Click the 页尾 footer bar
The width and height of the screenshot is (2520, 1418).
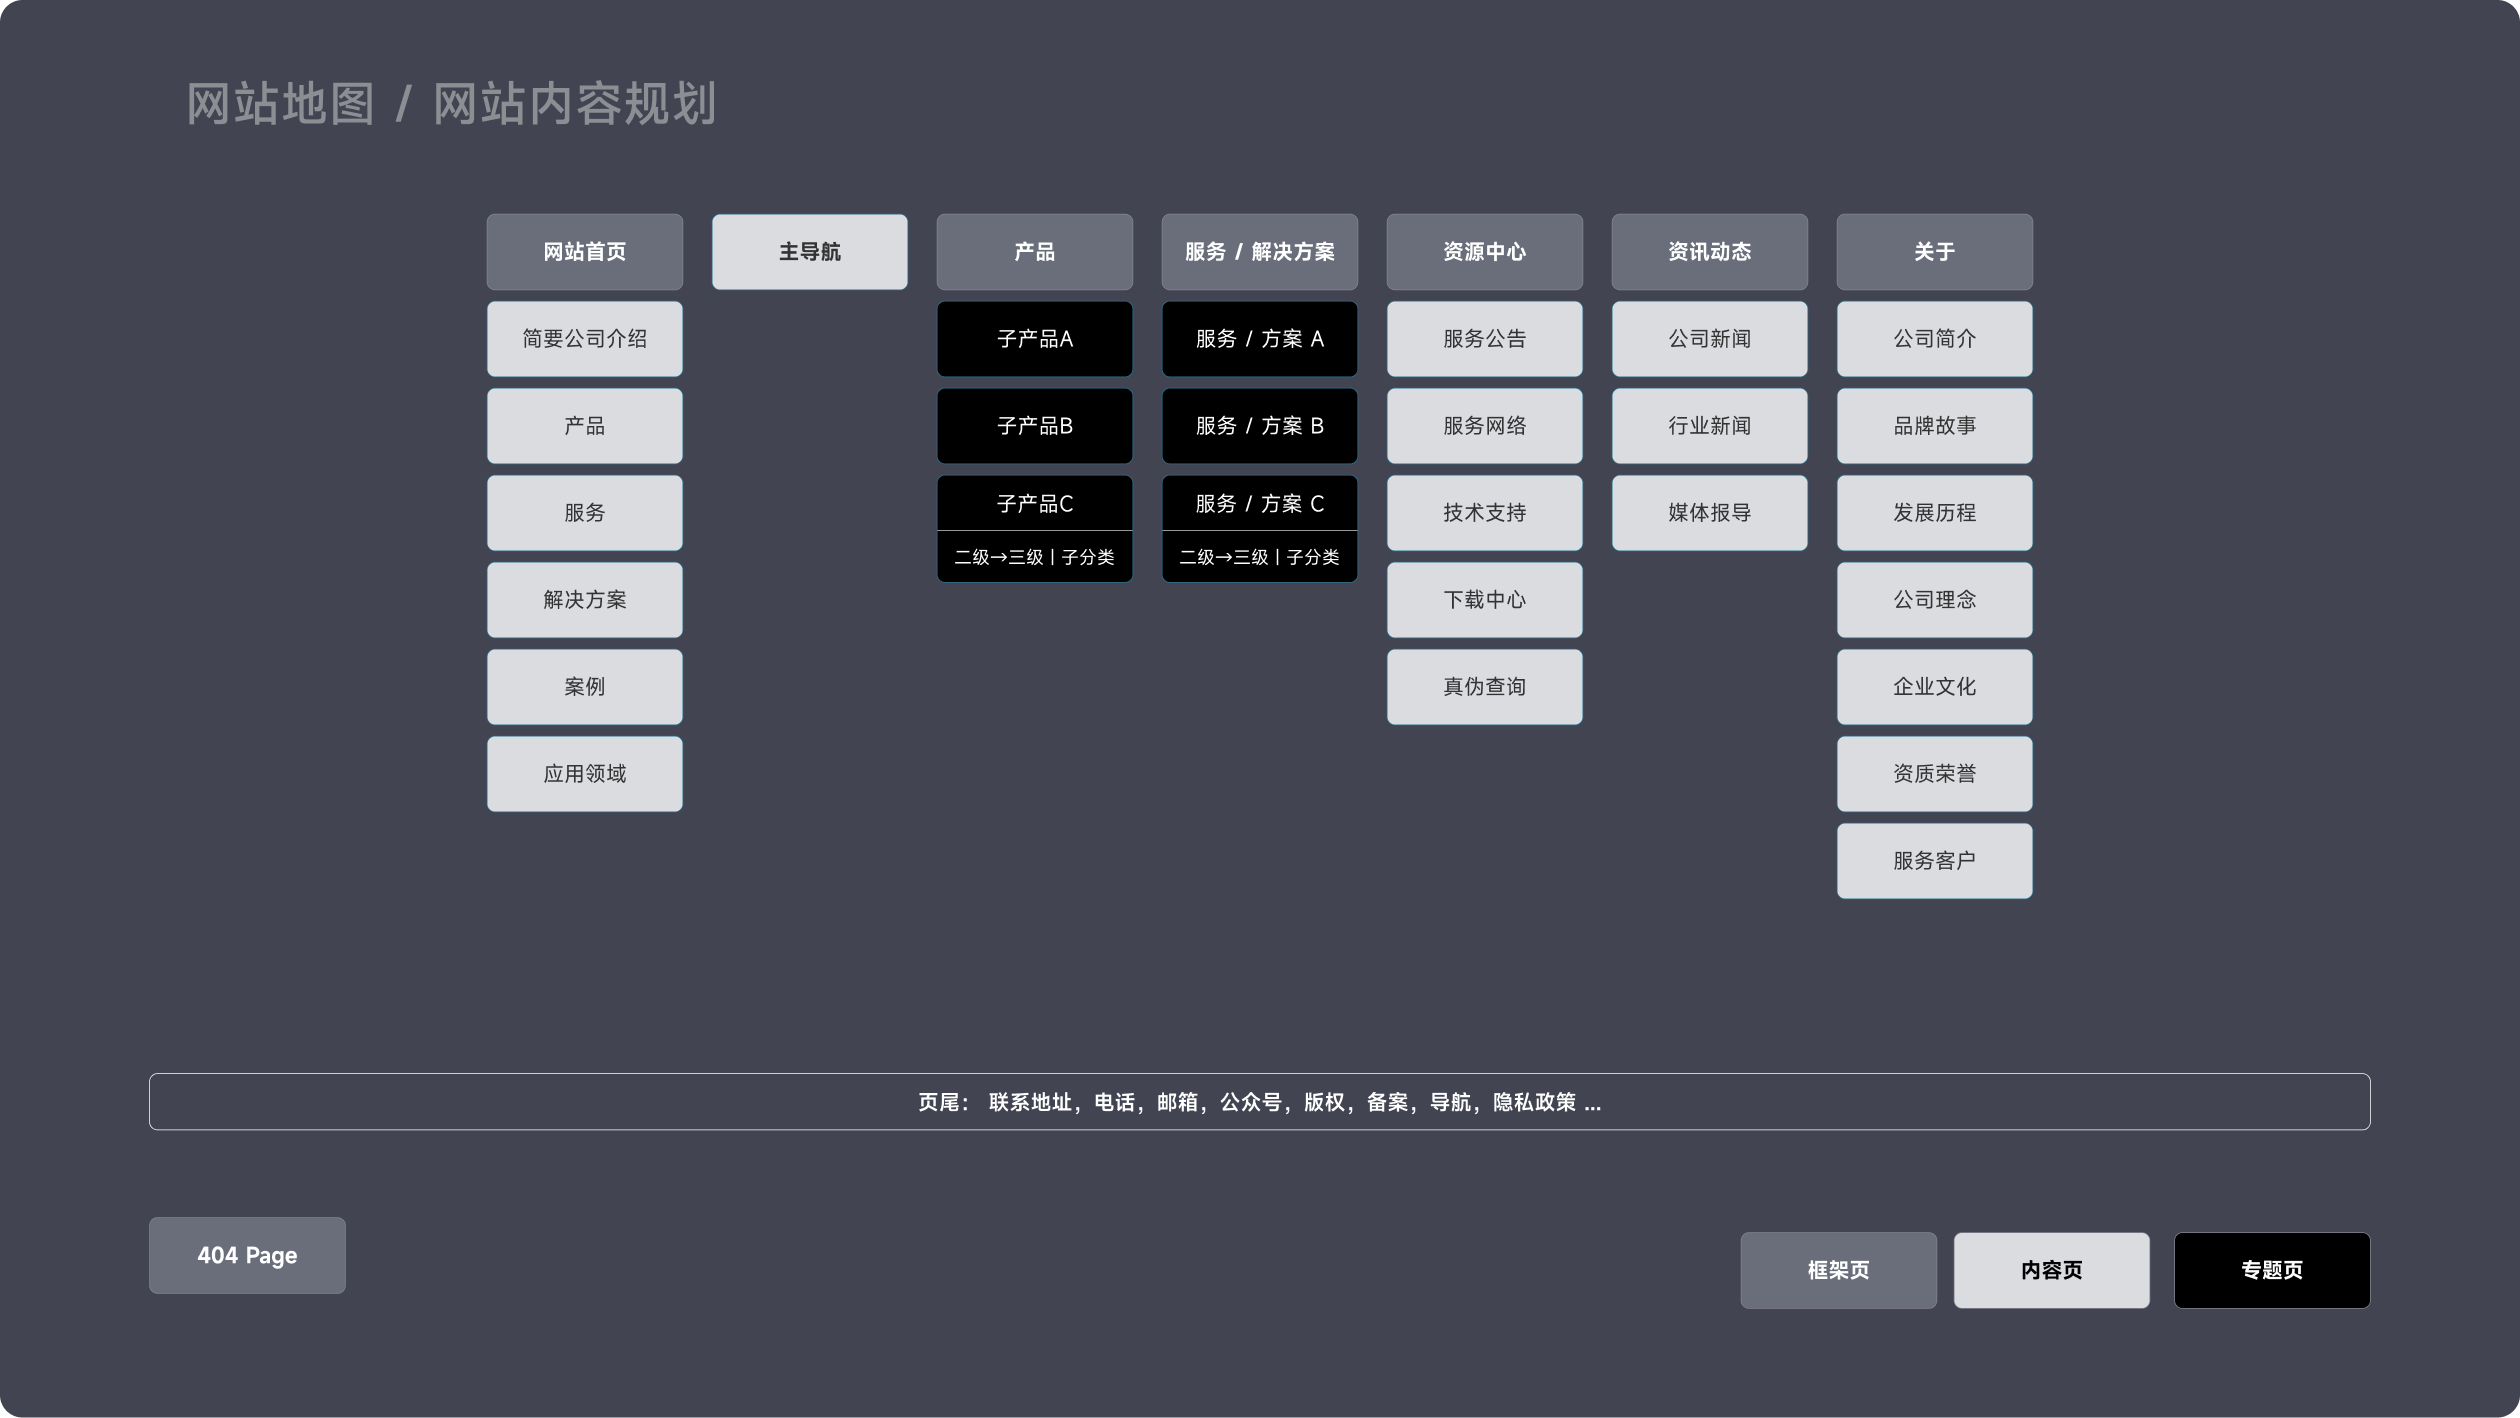pos(1259,1101)
